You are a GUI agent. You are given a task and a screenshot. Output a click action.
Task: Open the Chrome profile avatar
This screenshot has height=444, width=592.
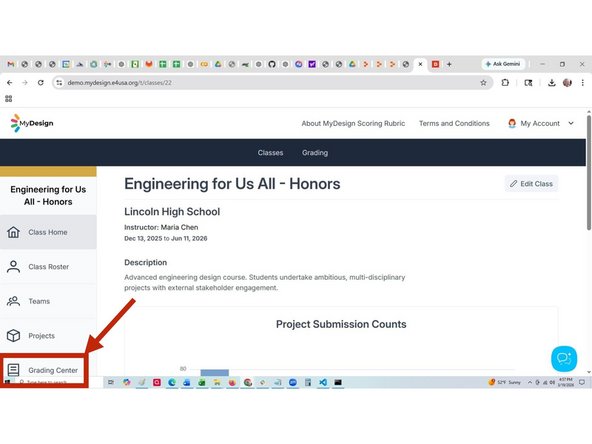point(567,83)
